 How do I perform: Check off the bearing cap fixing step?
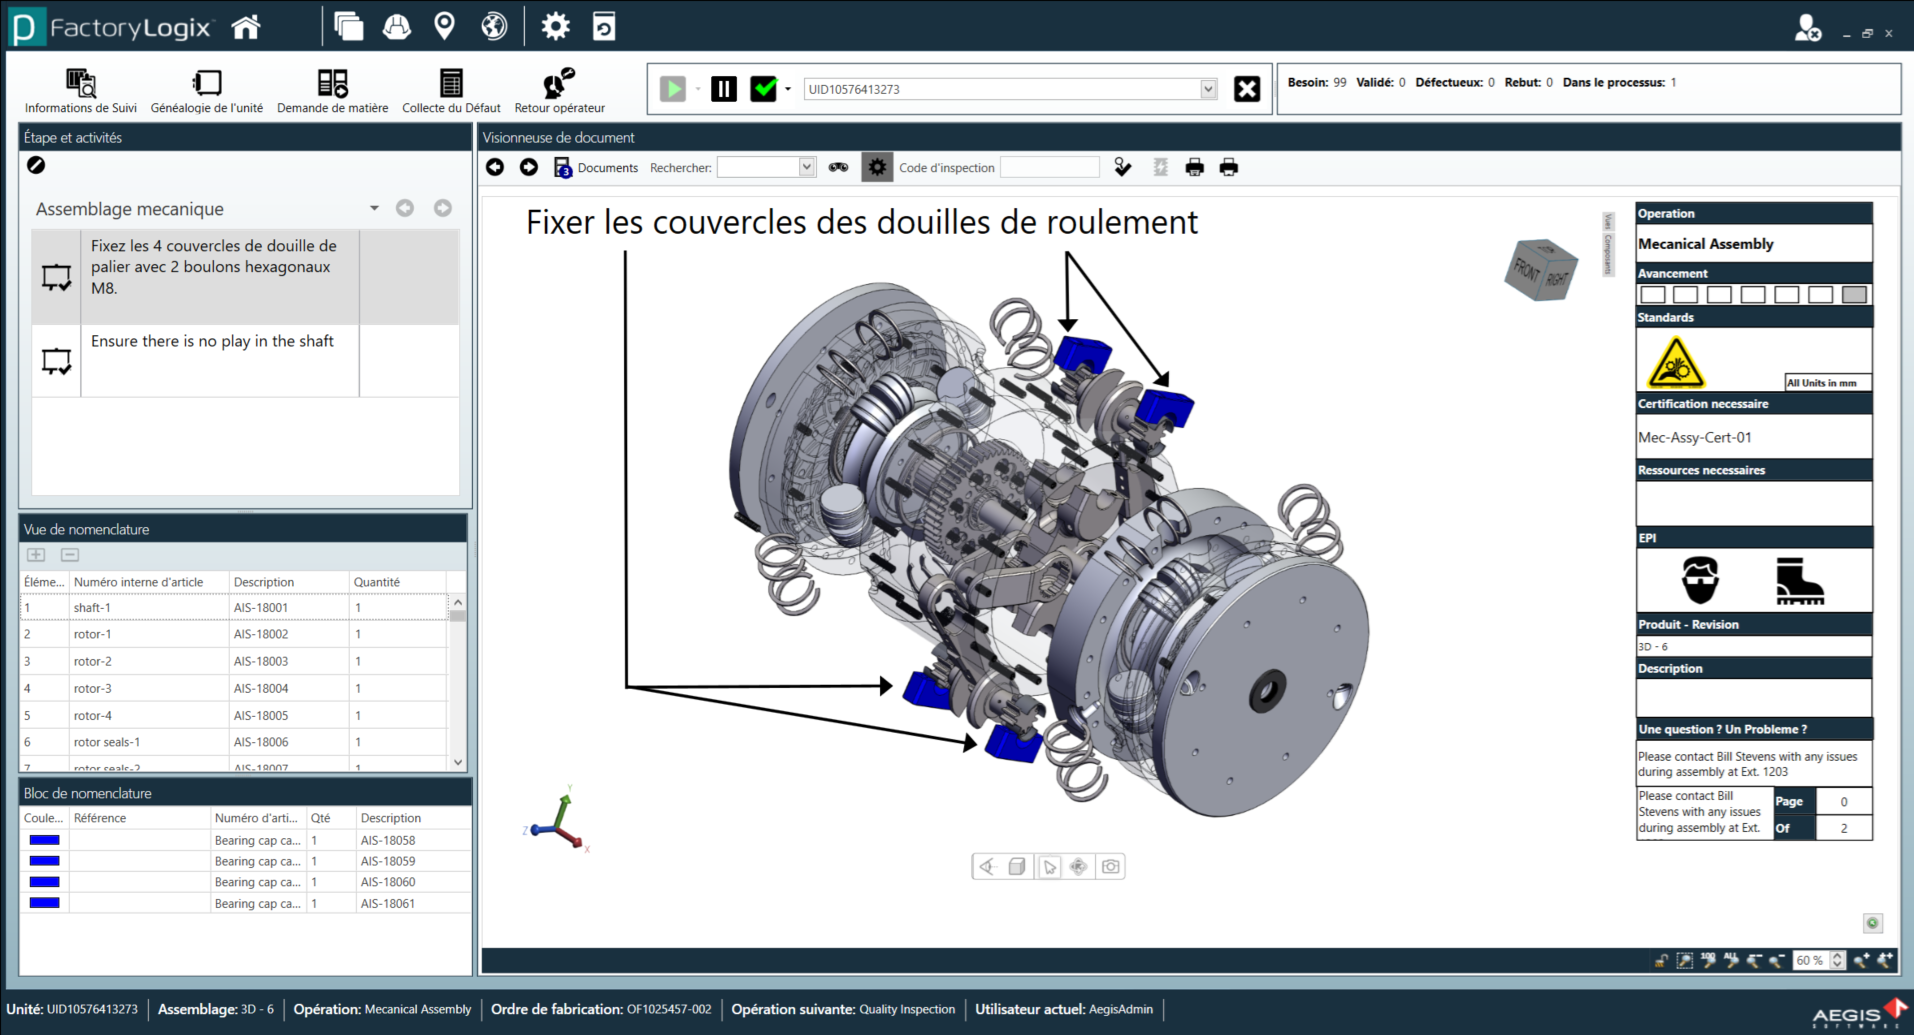(56, 277)
